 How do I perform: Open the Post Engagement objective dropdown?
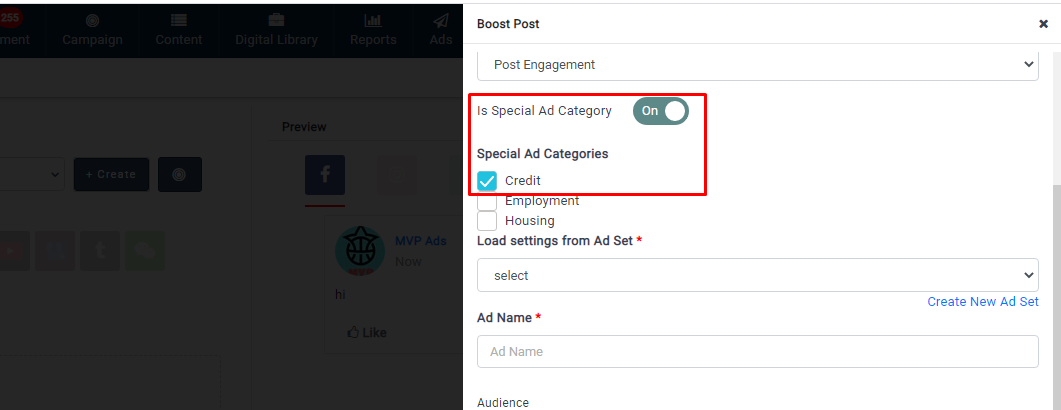[757, 64]
